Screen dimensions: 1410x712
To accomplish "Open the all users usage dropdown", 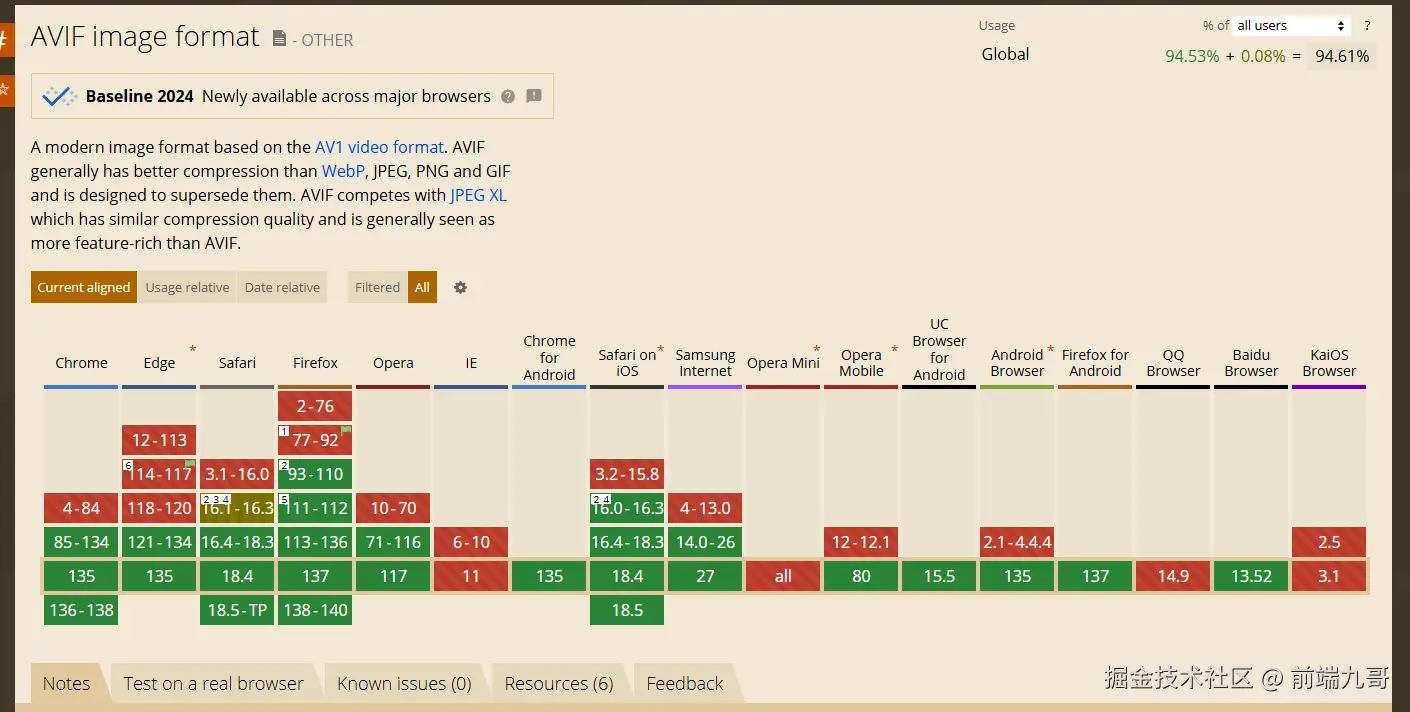I will tap(1291, 26).
